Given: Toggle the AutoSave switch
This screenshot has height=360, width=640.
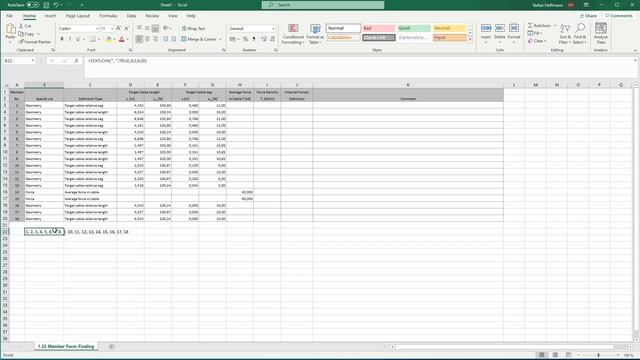Looking at the screenshot, I should [x=33, y=5].
